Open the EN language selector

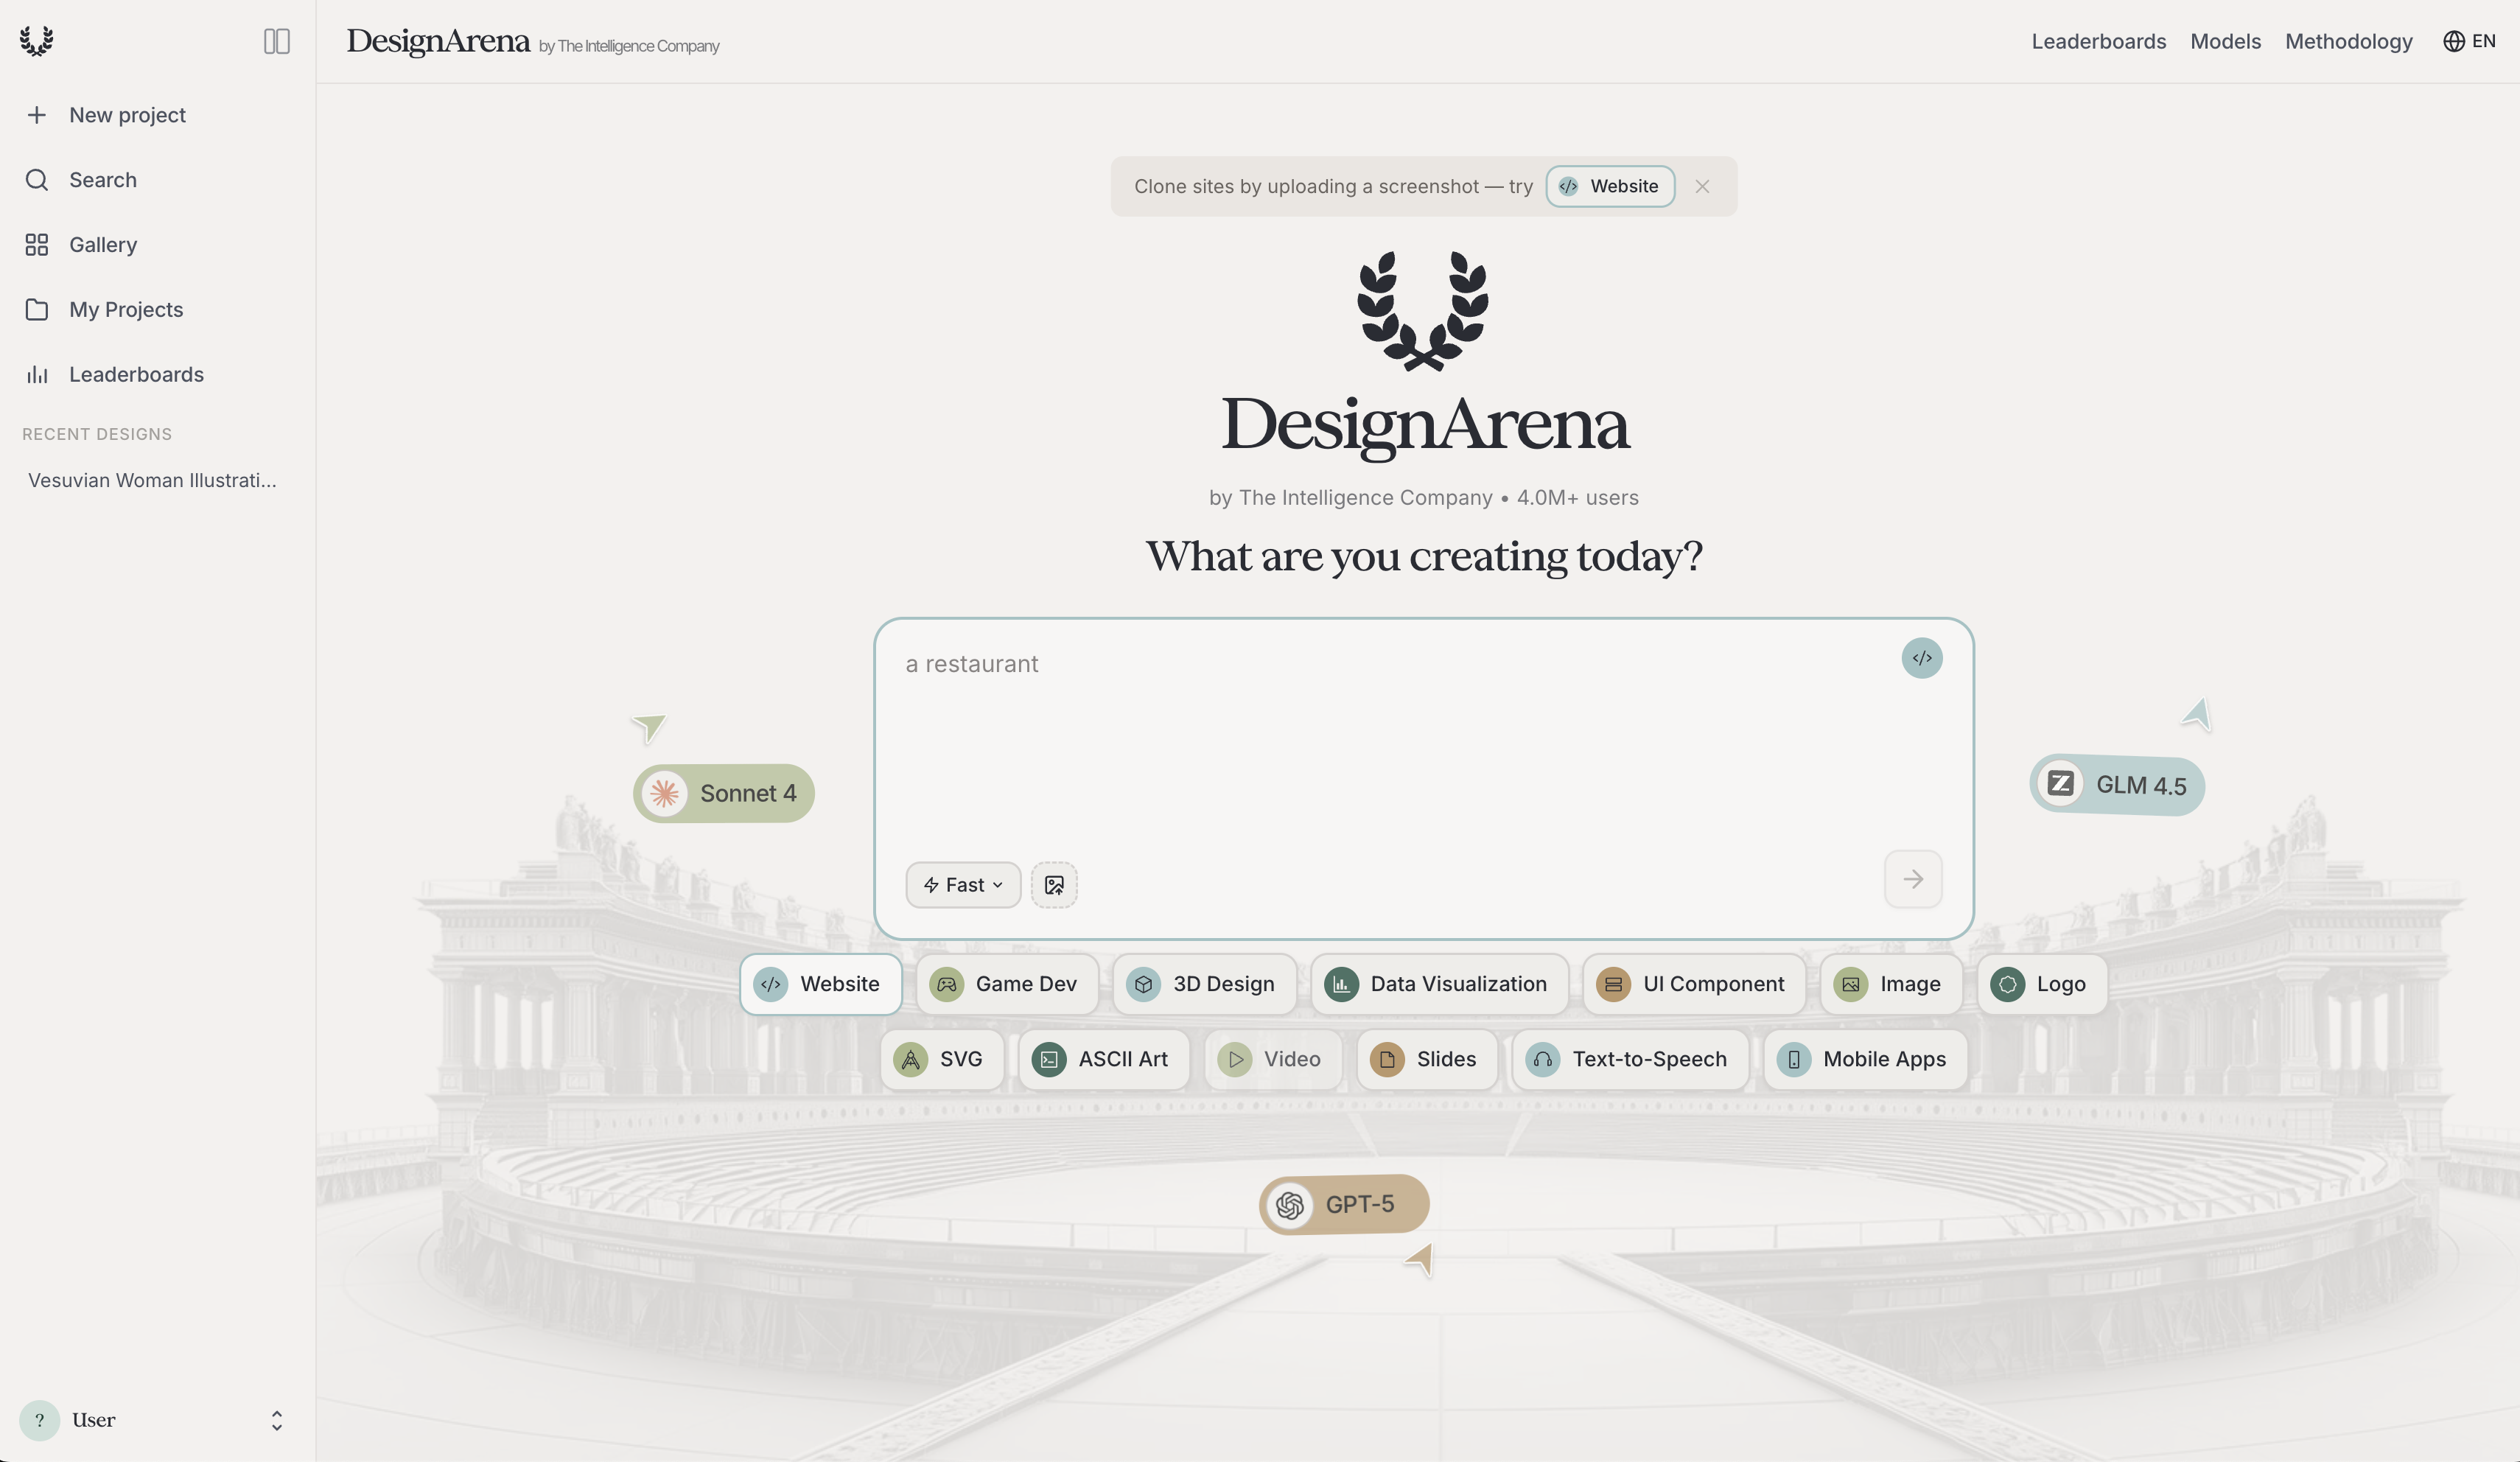click(2469, 41)
